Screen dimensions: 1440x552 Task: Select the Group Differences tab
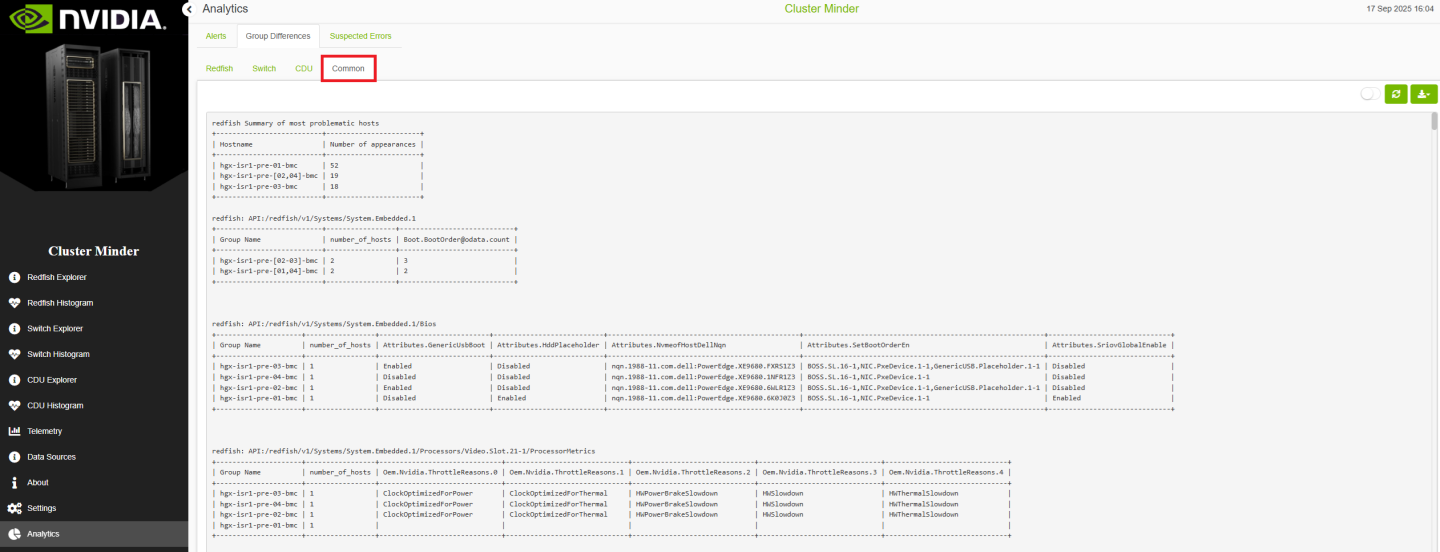(x=277, y=36)
